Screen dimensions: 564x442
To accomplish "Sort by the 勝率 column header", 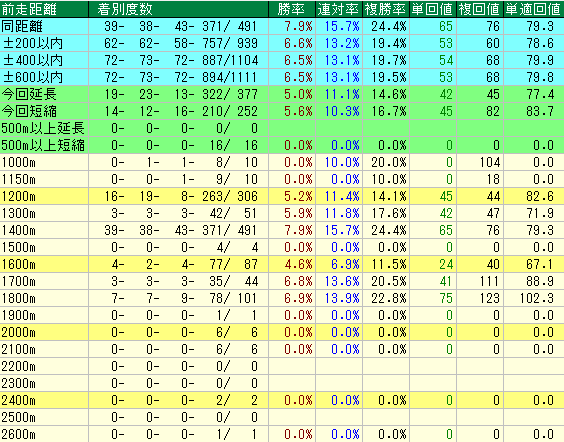I will click(x=292, y=9).
